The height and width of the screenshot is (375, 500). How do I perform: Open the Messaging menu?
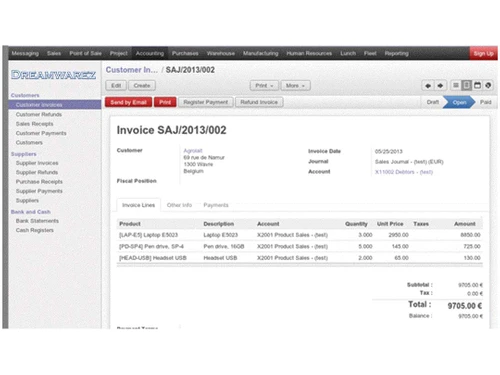25,53
